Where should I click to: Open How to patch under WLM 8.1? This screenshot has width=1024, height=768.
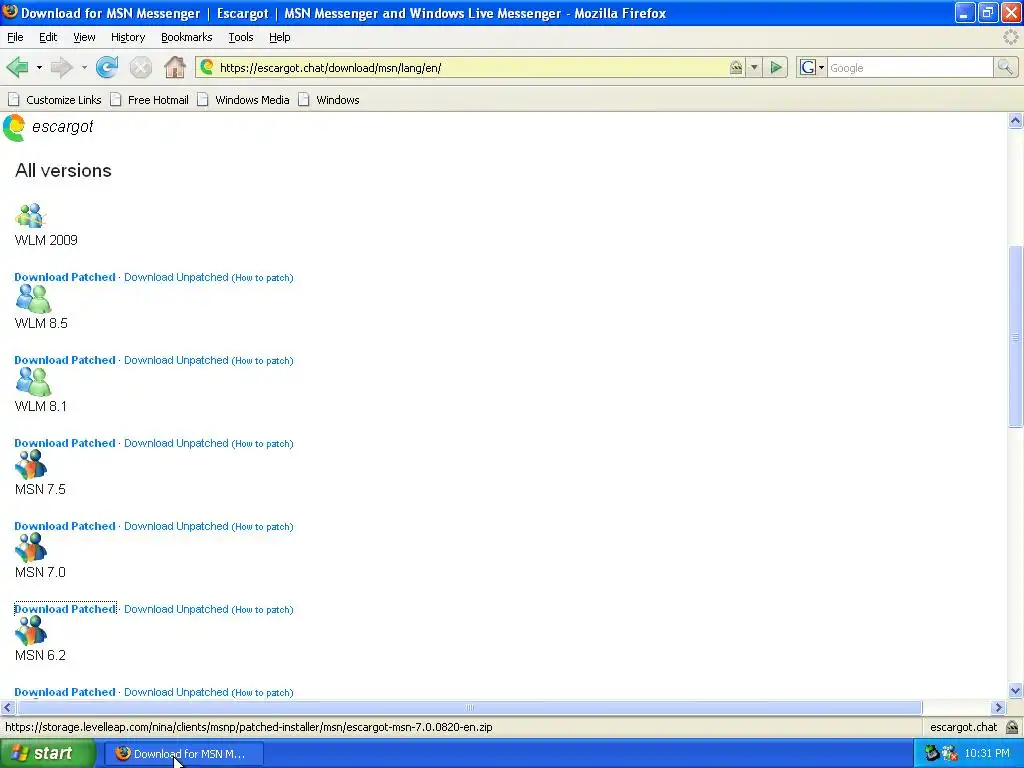[x=263, y=443]
